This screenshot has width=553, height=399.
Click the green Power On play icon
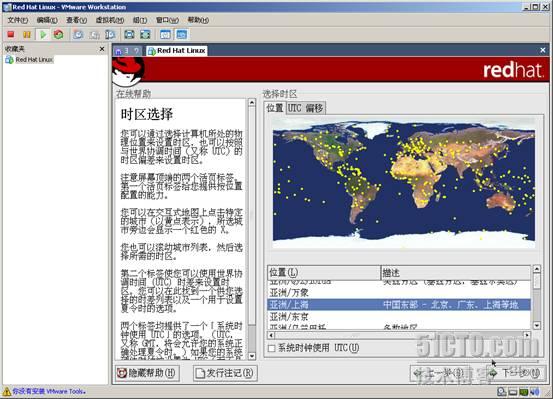pyautogui.click(x=43, y=34)
